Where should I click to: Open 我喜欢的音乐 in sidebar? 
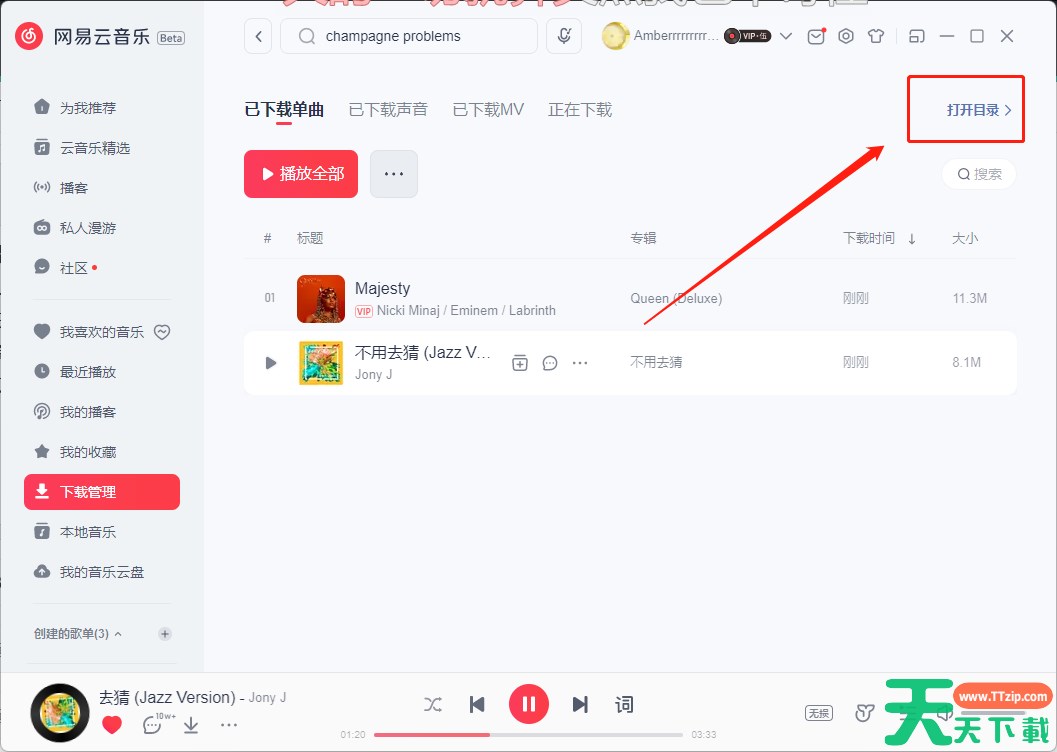pos(89,332)
